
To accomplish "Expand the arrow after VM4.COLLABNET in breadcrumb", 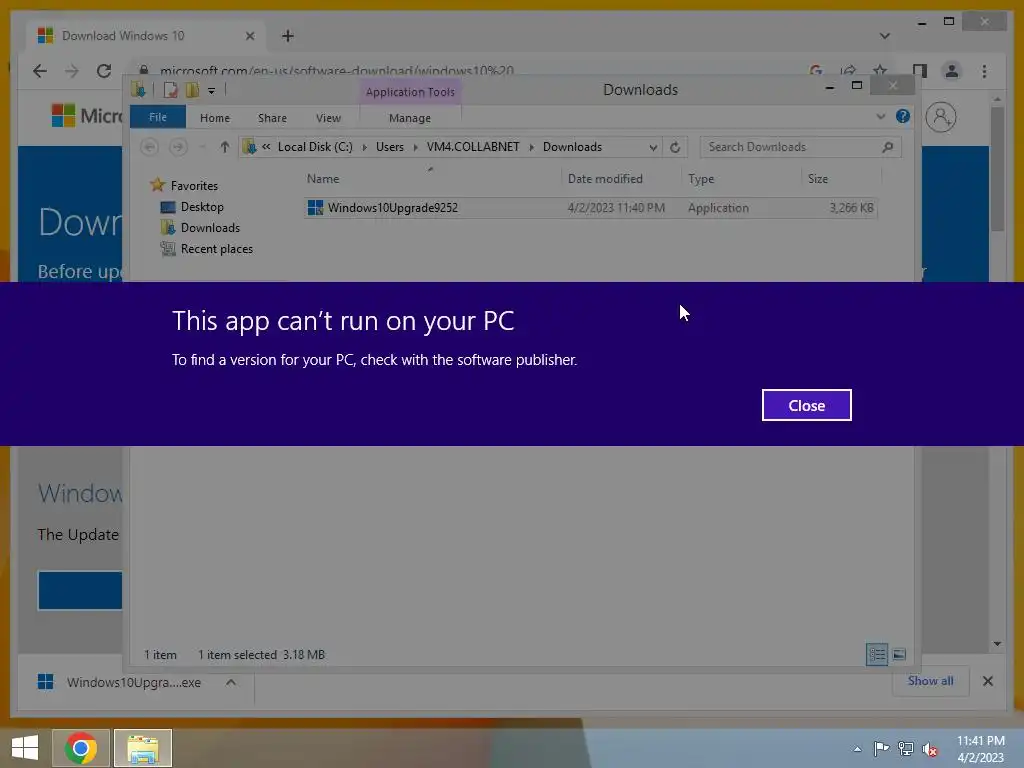I will [532, 148].
